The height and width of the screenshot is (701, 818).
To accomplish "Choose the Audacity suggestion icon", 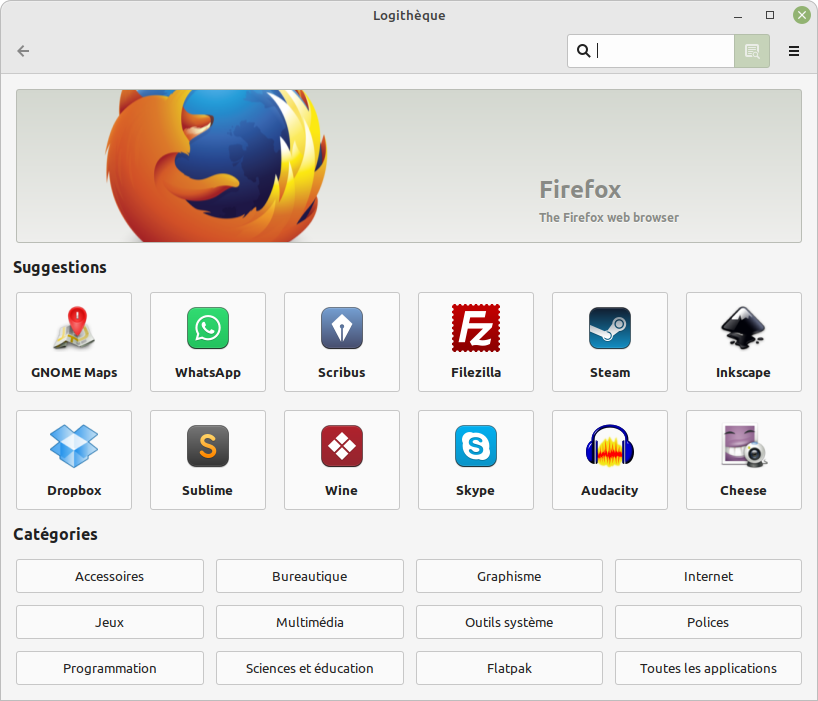I will 609,446.
